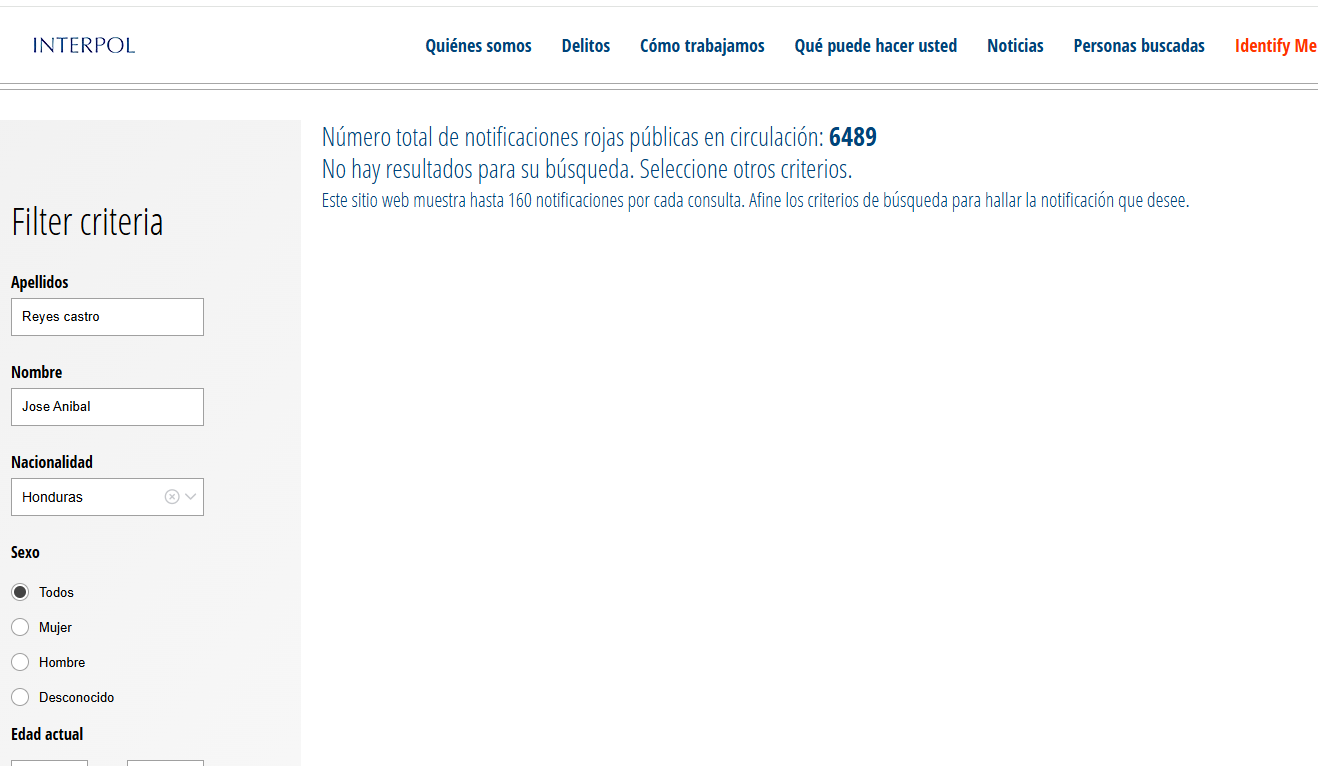
Task: Open the Quiénes somos menu
Action: pyautogui.click(x=478, y=46)
